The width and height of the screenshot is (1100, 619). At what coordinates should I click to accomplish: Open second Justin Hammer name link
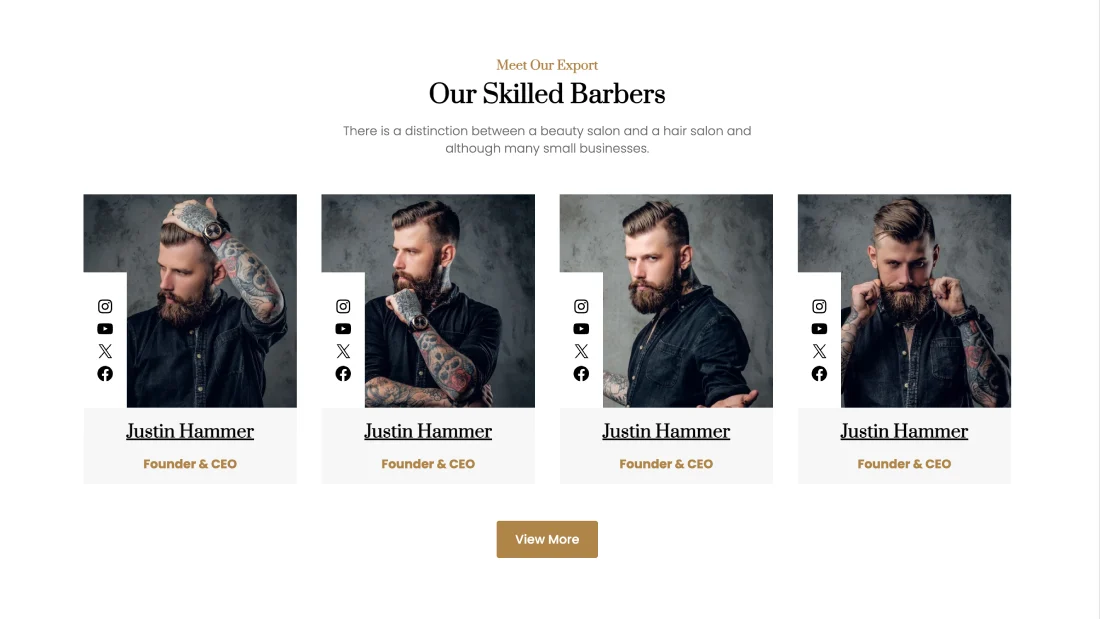[x=428, y=431]
